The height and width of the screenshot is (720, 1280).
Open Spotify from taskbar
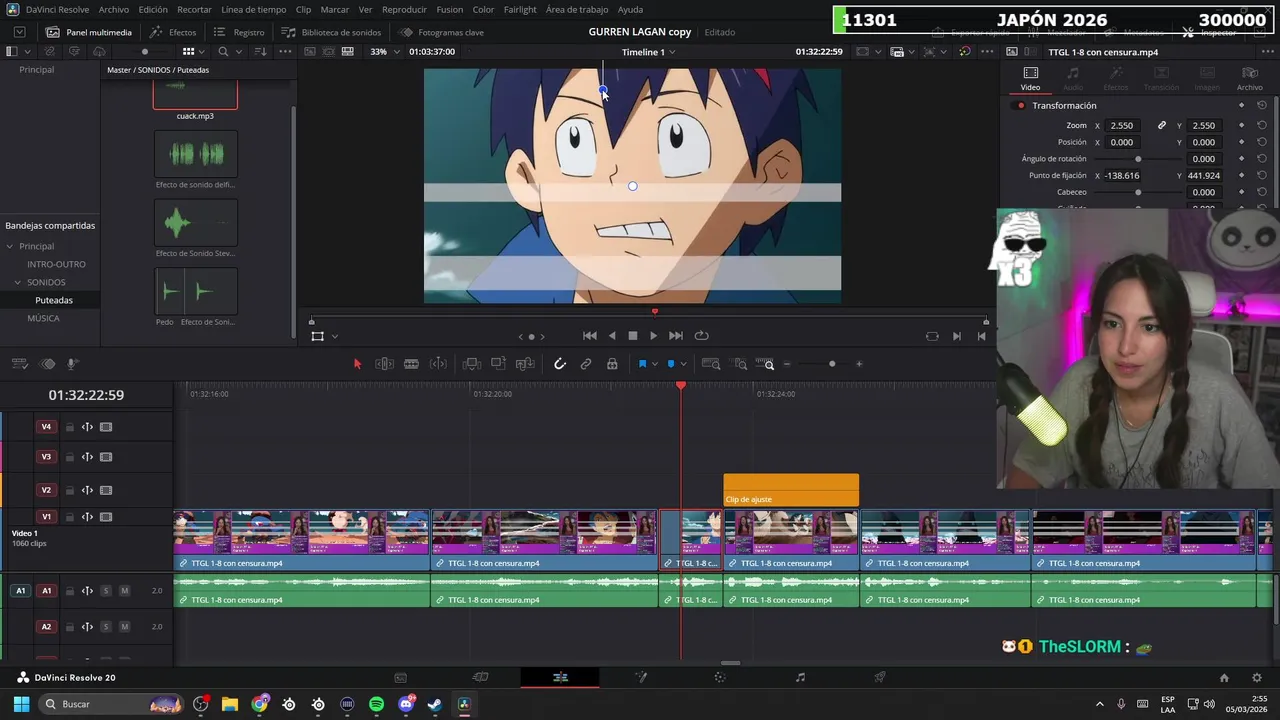coord(376,704)
